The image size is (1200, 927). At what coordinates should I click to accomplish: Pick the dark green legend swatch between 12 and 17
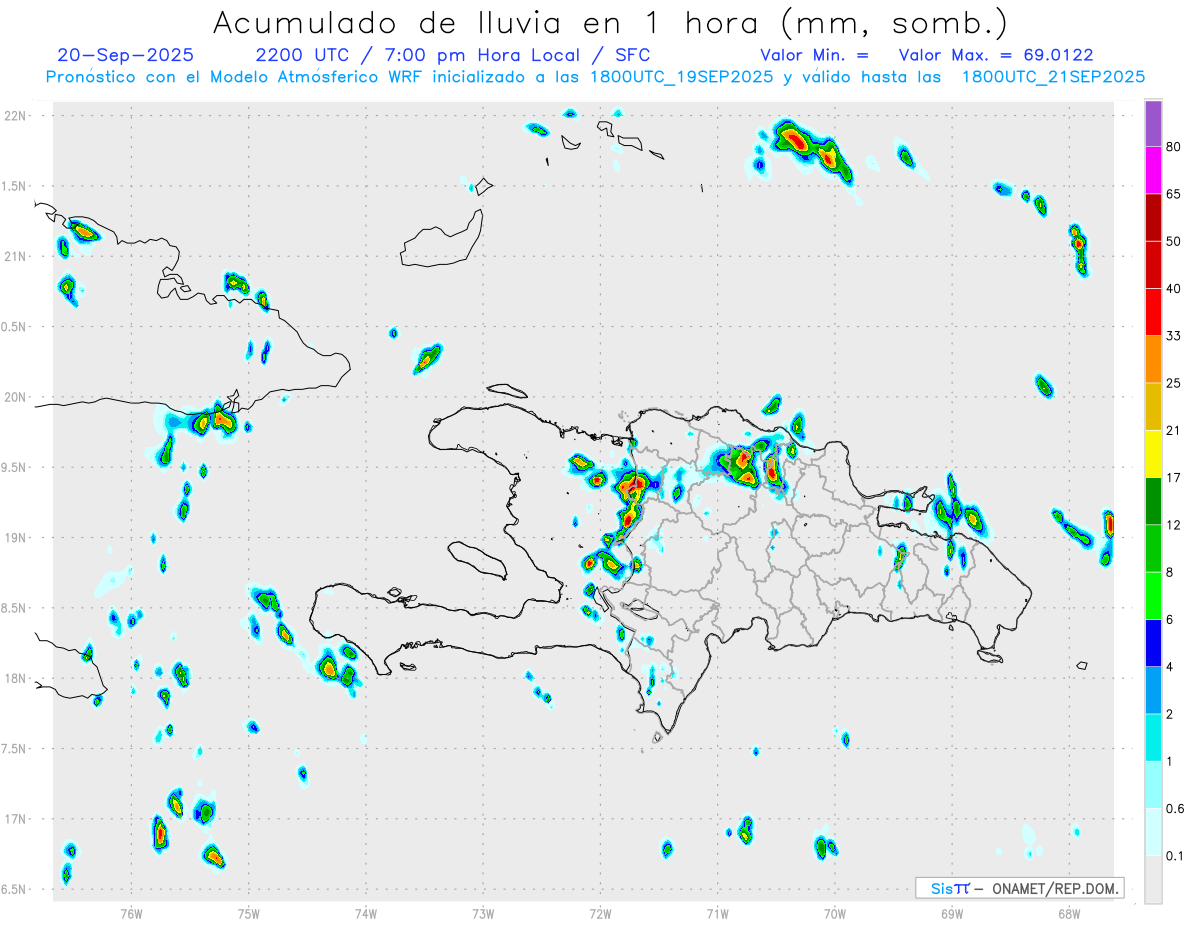(1153, 501)
